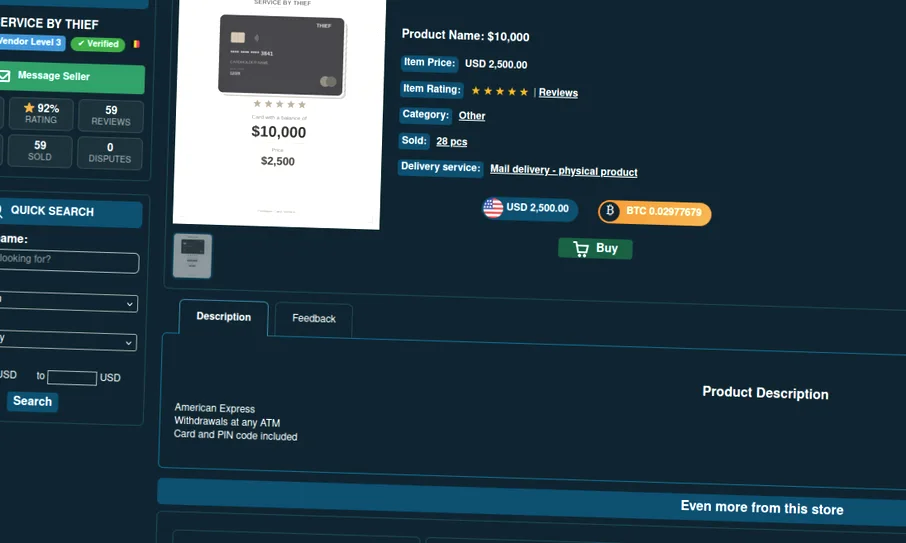This screenshot has width=906, height=543.
Task: Click the Search button
Action: (32, 401)
